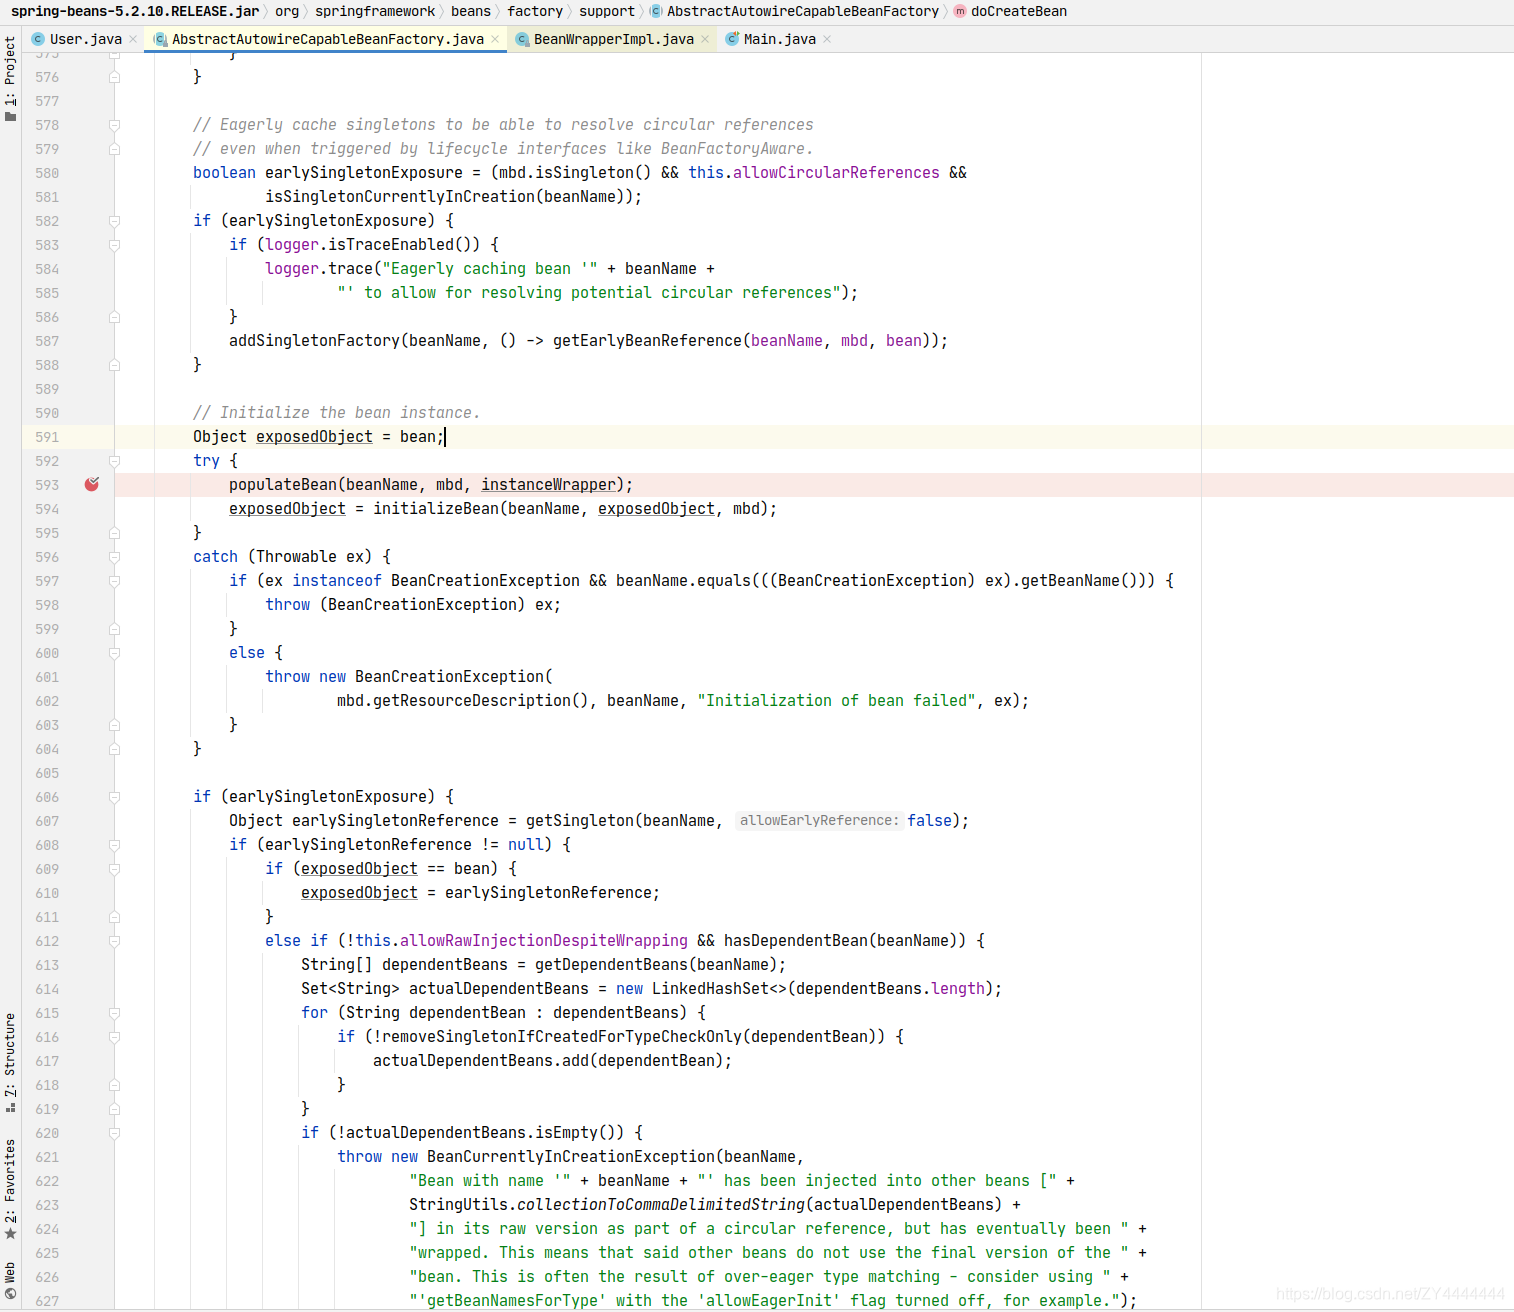
Task: Close the User.java tab
Action: point(133,39)
